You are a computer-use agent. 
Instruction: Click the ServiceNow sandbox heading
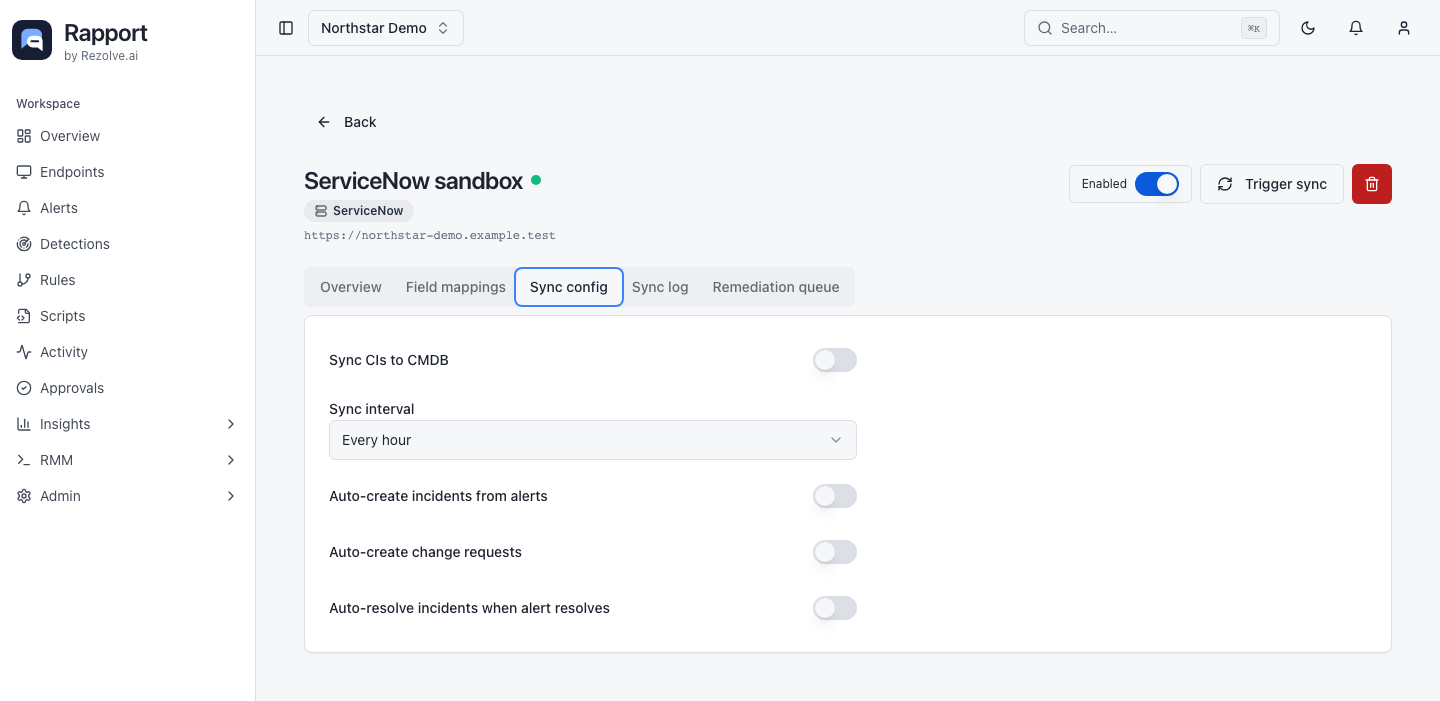(x=414, y=181)
